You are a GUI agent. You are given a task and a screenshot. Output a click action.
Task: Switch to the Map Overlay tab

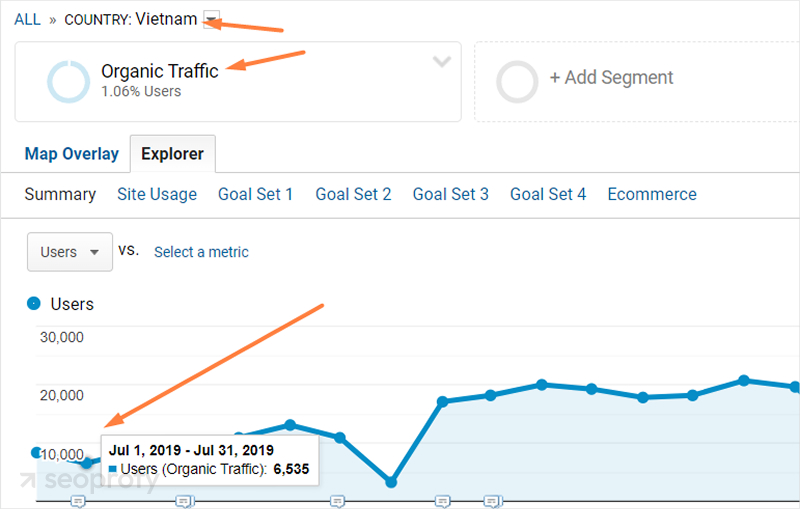pos(71,154)
